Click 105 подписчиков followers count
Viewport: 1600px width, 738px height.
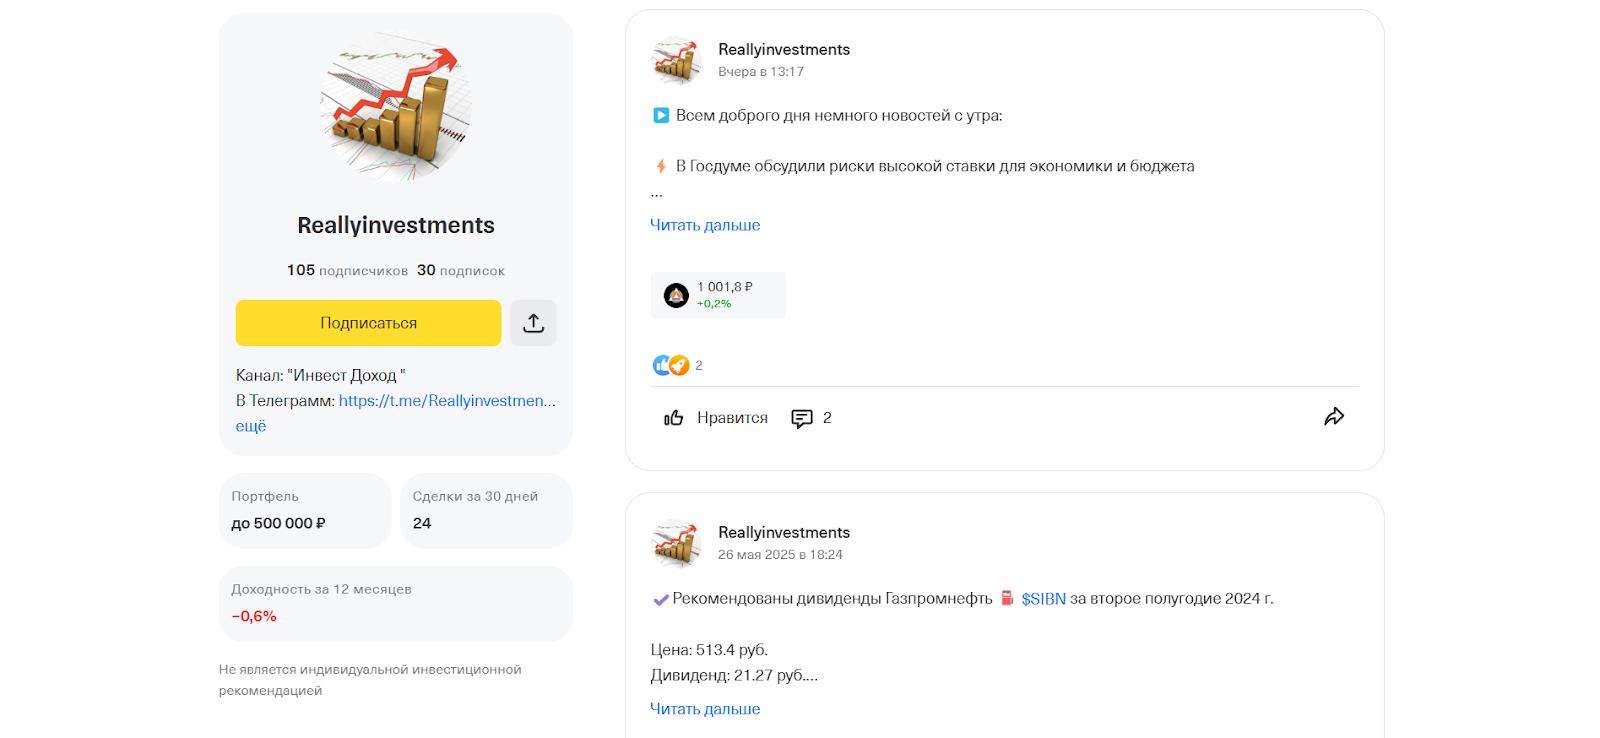347,270
